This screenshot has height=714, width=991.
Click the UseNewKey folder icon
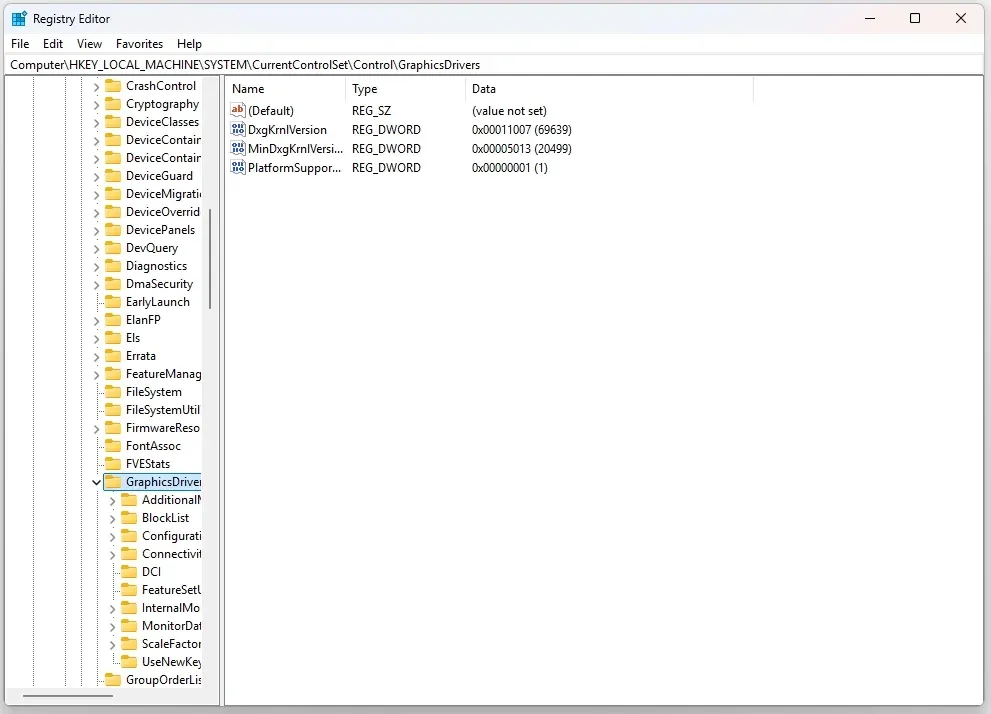pos(129,662)
